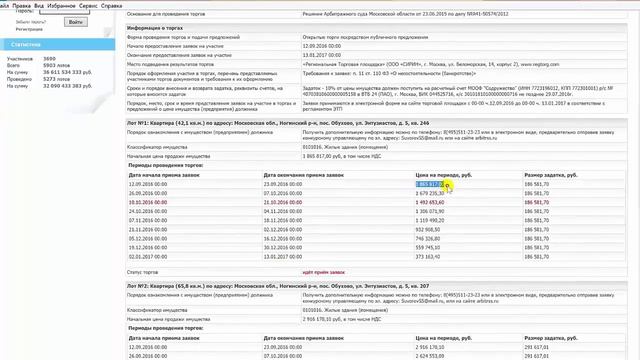The width and height of the screenshot is (640, 360).
Task: Follow the 'Забыли пароль?' link
Action: point(31,22)
